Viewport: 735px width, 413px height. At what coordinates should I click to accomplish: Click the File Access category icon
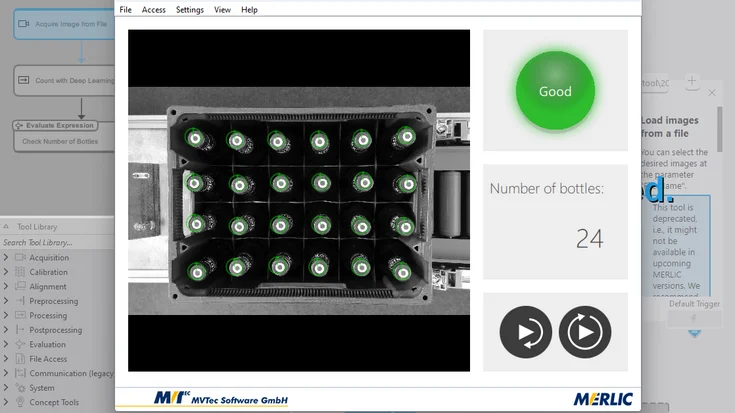19,359
